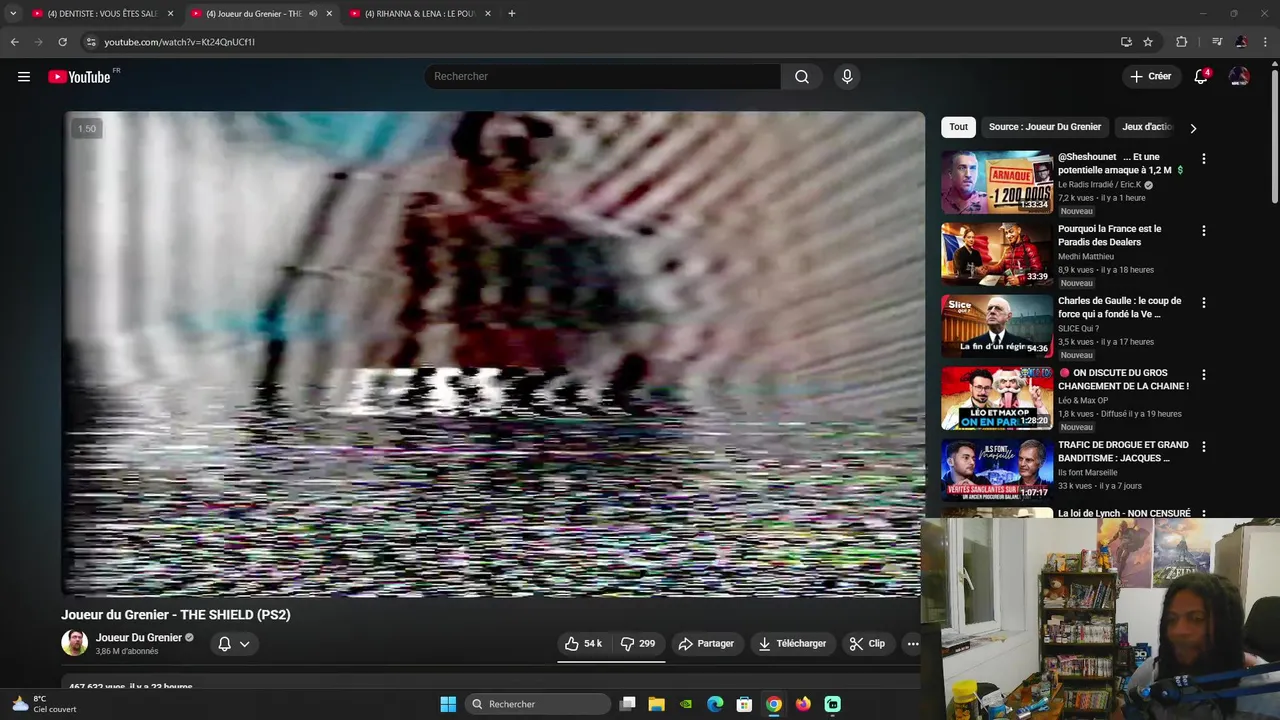
Task: Open the Charles de Gaulle video thumbnail
Action: click(x=997, y=326)
